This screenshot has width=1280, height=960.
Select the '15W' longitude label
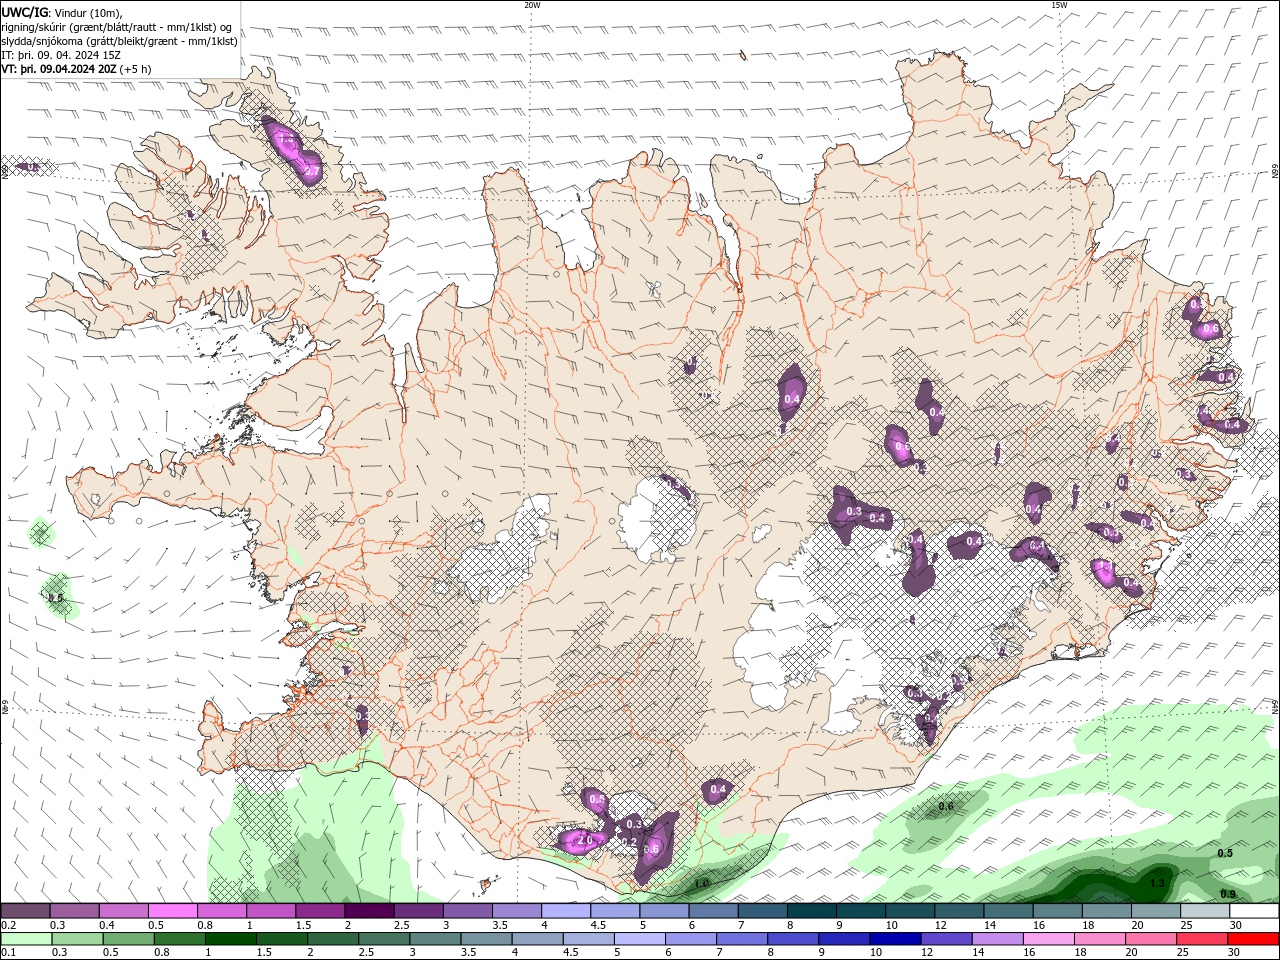click(1059, 5)
